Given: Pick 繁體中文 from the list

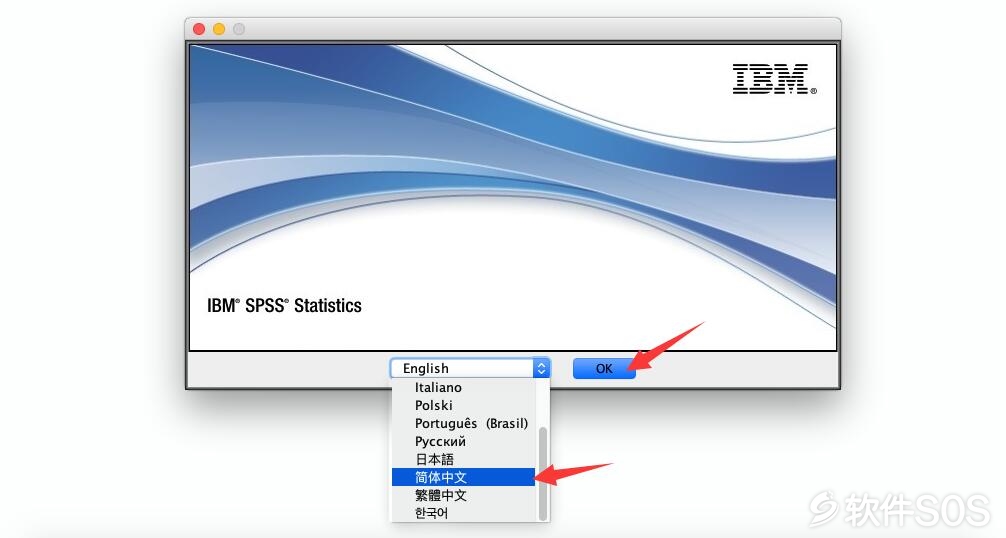Looking at the screenshot, I should point(463,495).
